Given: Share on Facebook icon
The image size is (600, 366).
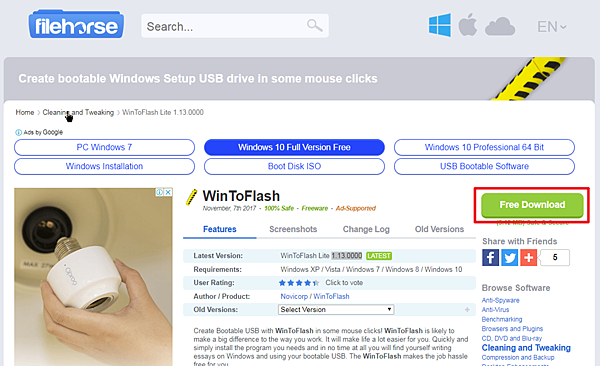Looking at the screenshot, I should [x=491, y=257].
